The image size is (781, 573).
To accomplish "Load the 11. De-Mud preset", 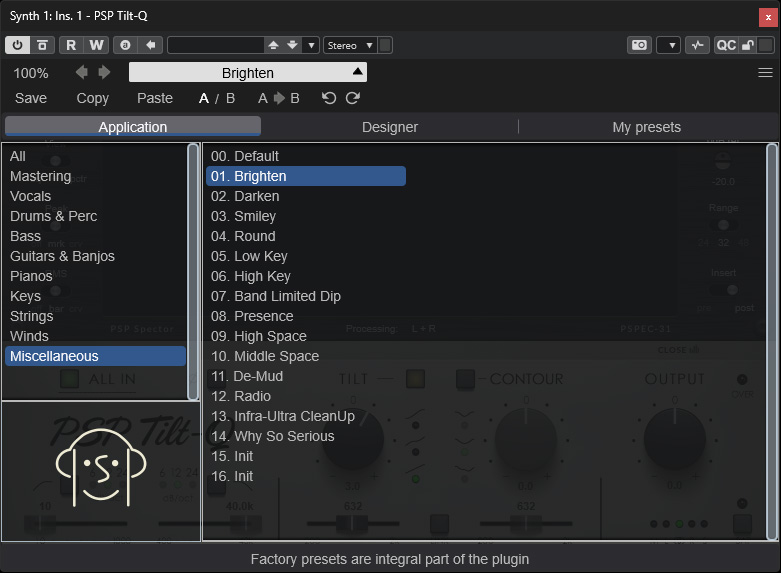I will [x=306, y=376].
